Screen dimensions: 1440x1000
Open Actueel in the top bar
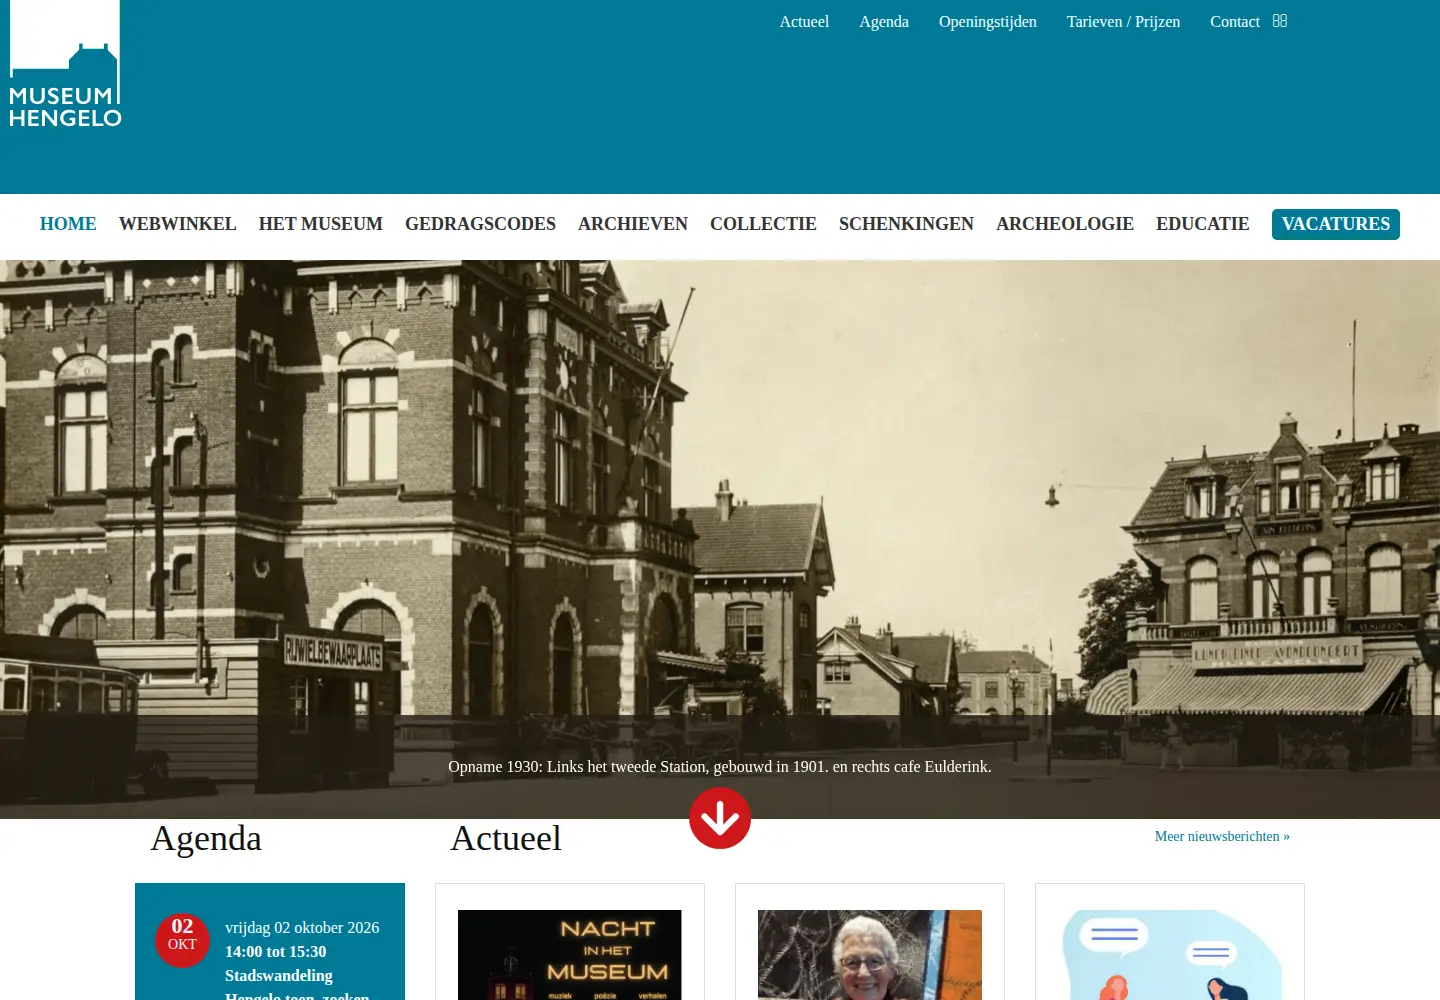coord(804,22)
